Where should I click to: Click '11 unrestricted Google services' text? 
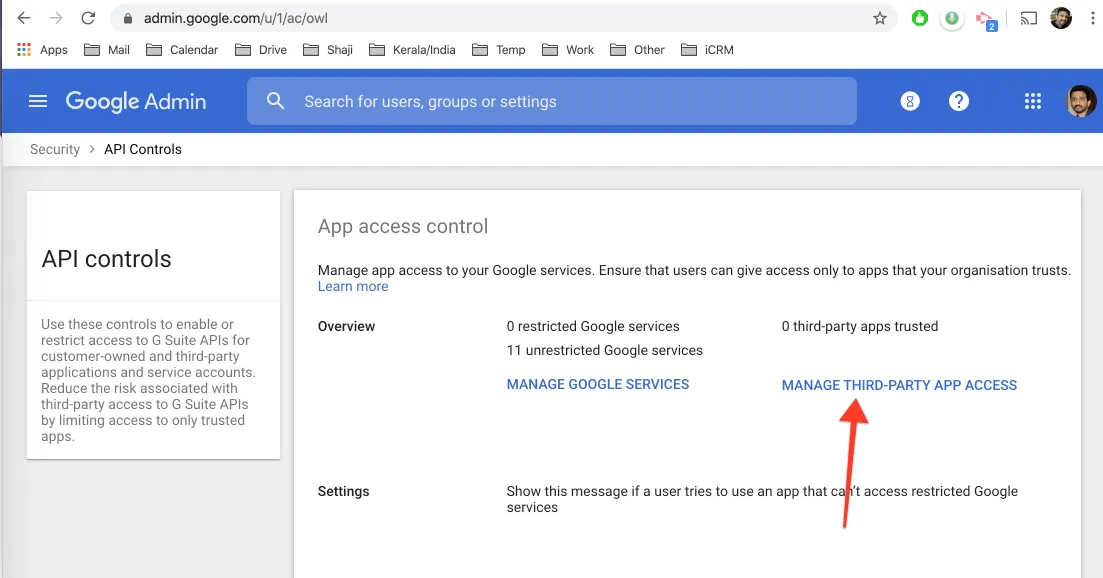point(604,350)
